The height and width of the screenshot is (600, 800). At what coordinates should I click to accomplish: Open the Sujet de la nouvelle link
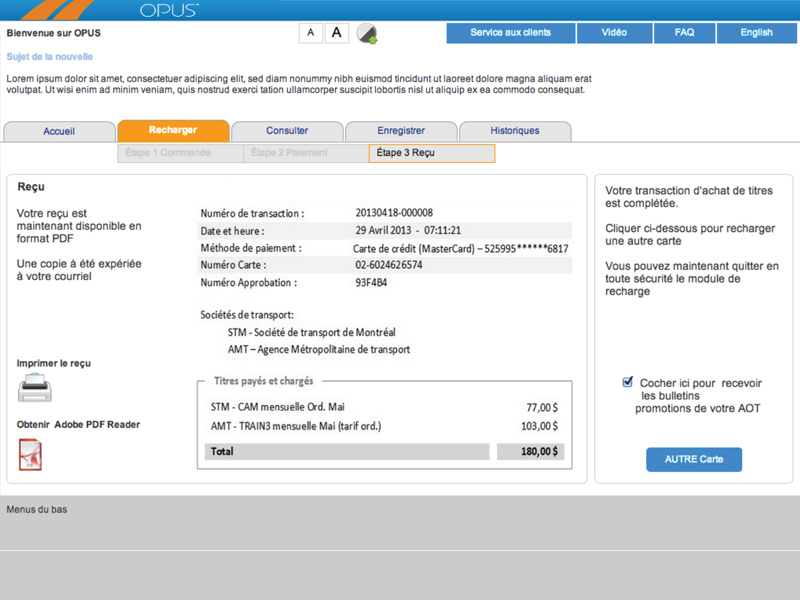pos(49,57)
